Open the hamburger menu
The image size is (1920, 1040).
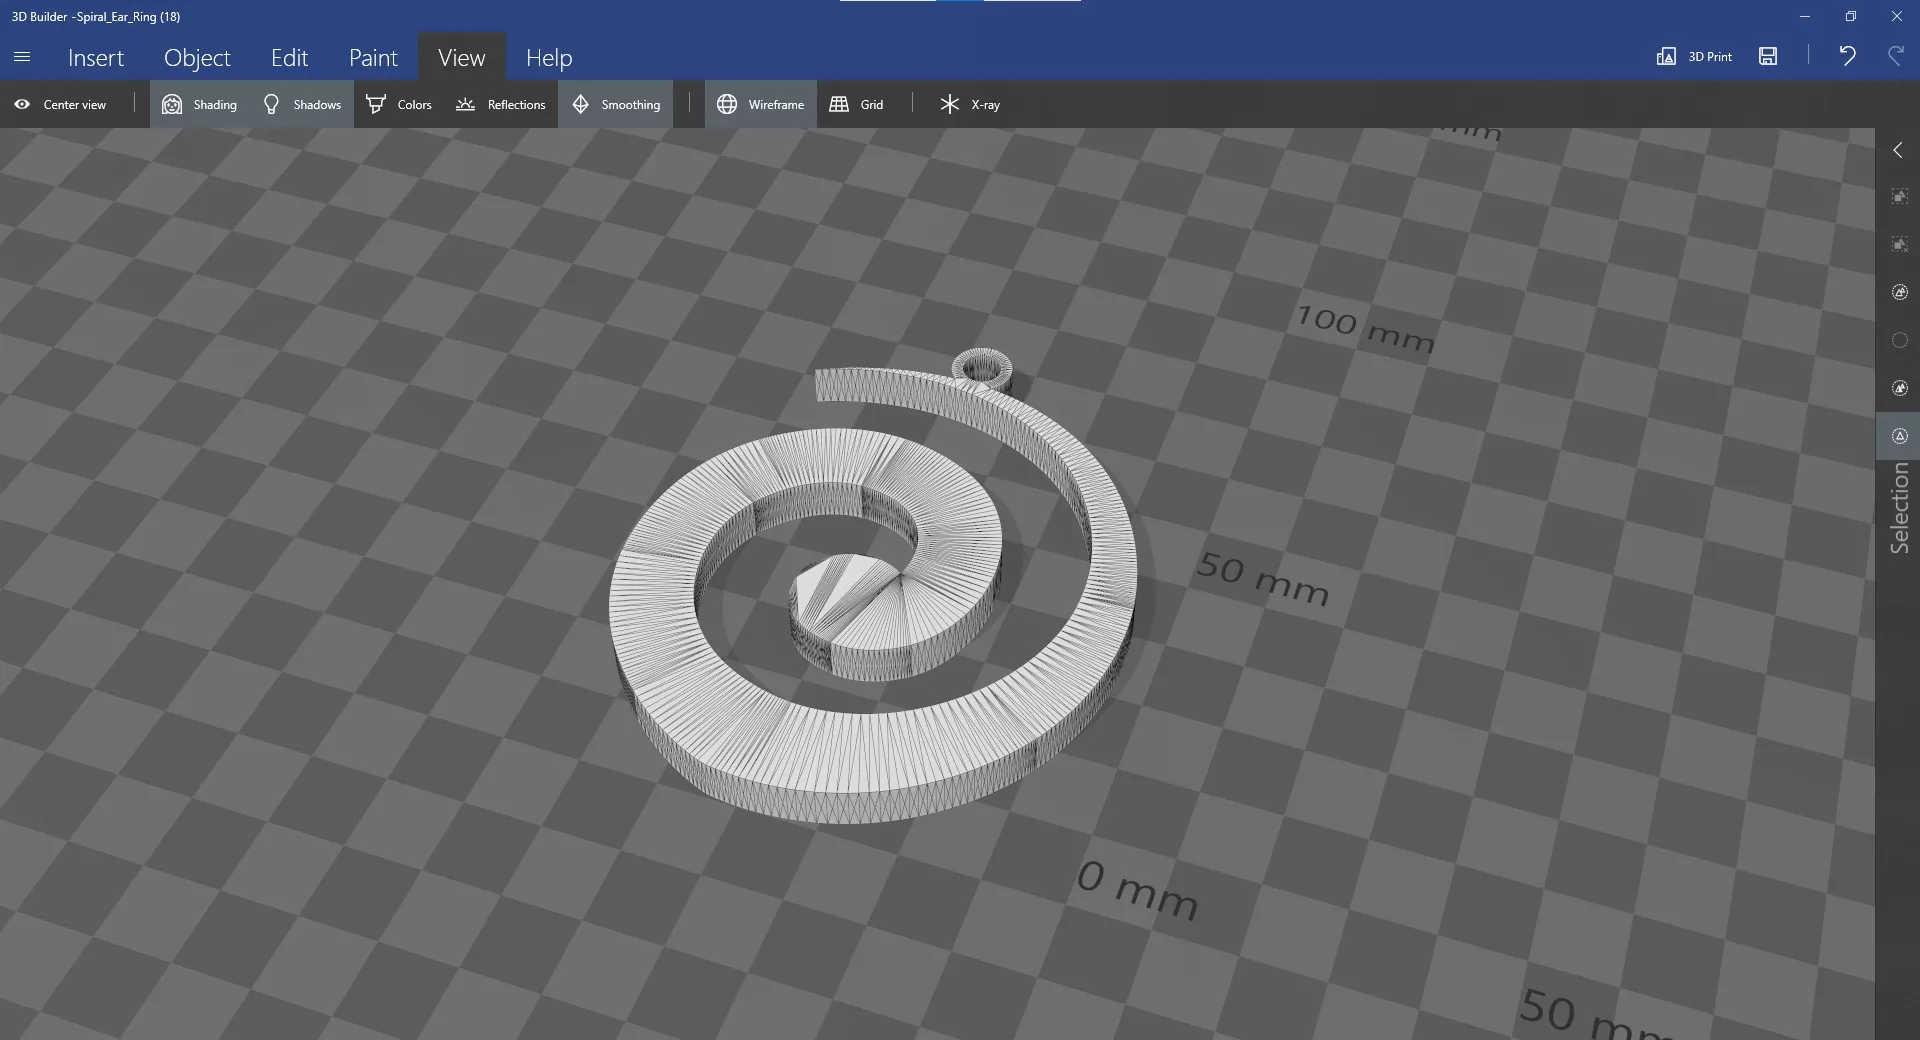click(22, 57)
